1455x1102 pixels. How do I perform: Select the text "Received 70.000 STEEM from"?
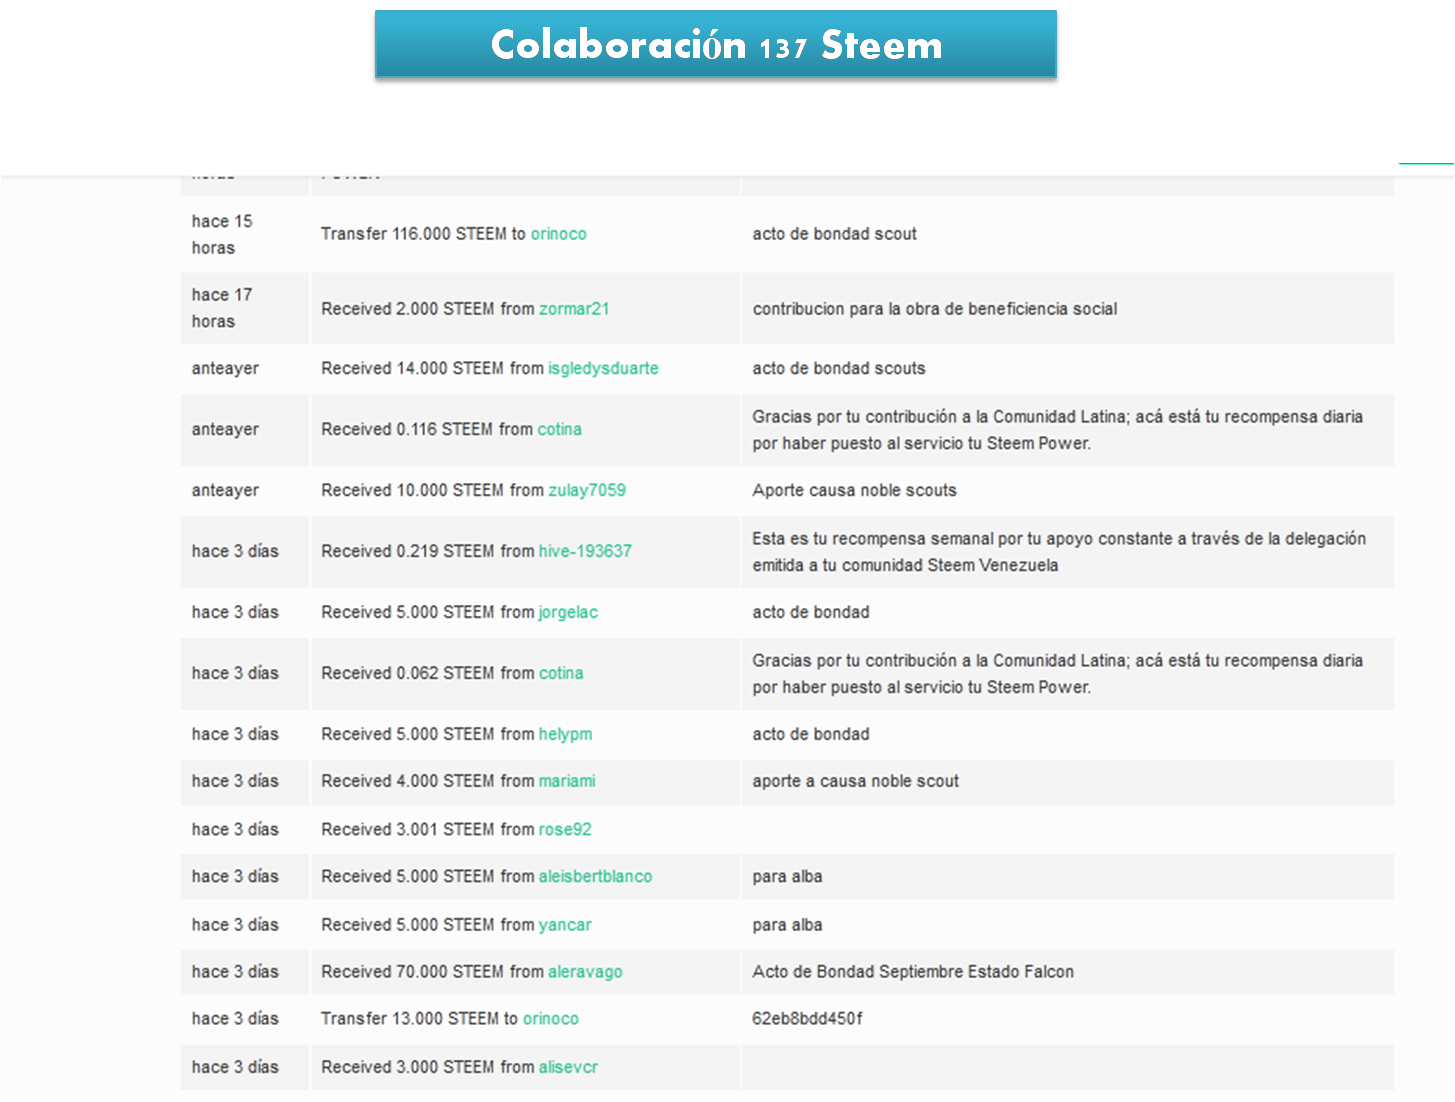pyautogui.click(x=432, y=972)
